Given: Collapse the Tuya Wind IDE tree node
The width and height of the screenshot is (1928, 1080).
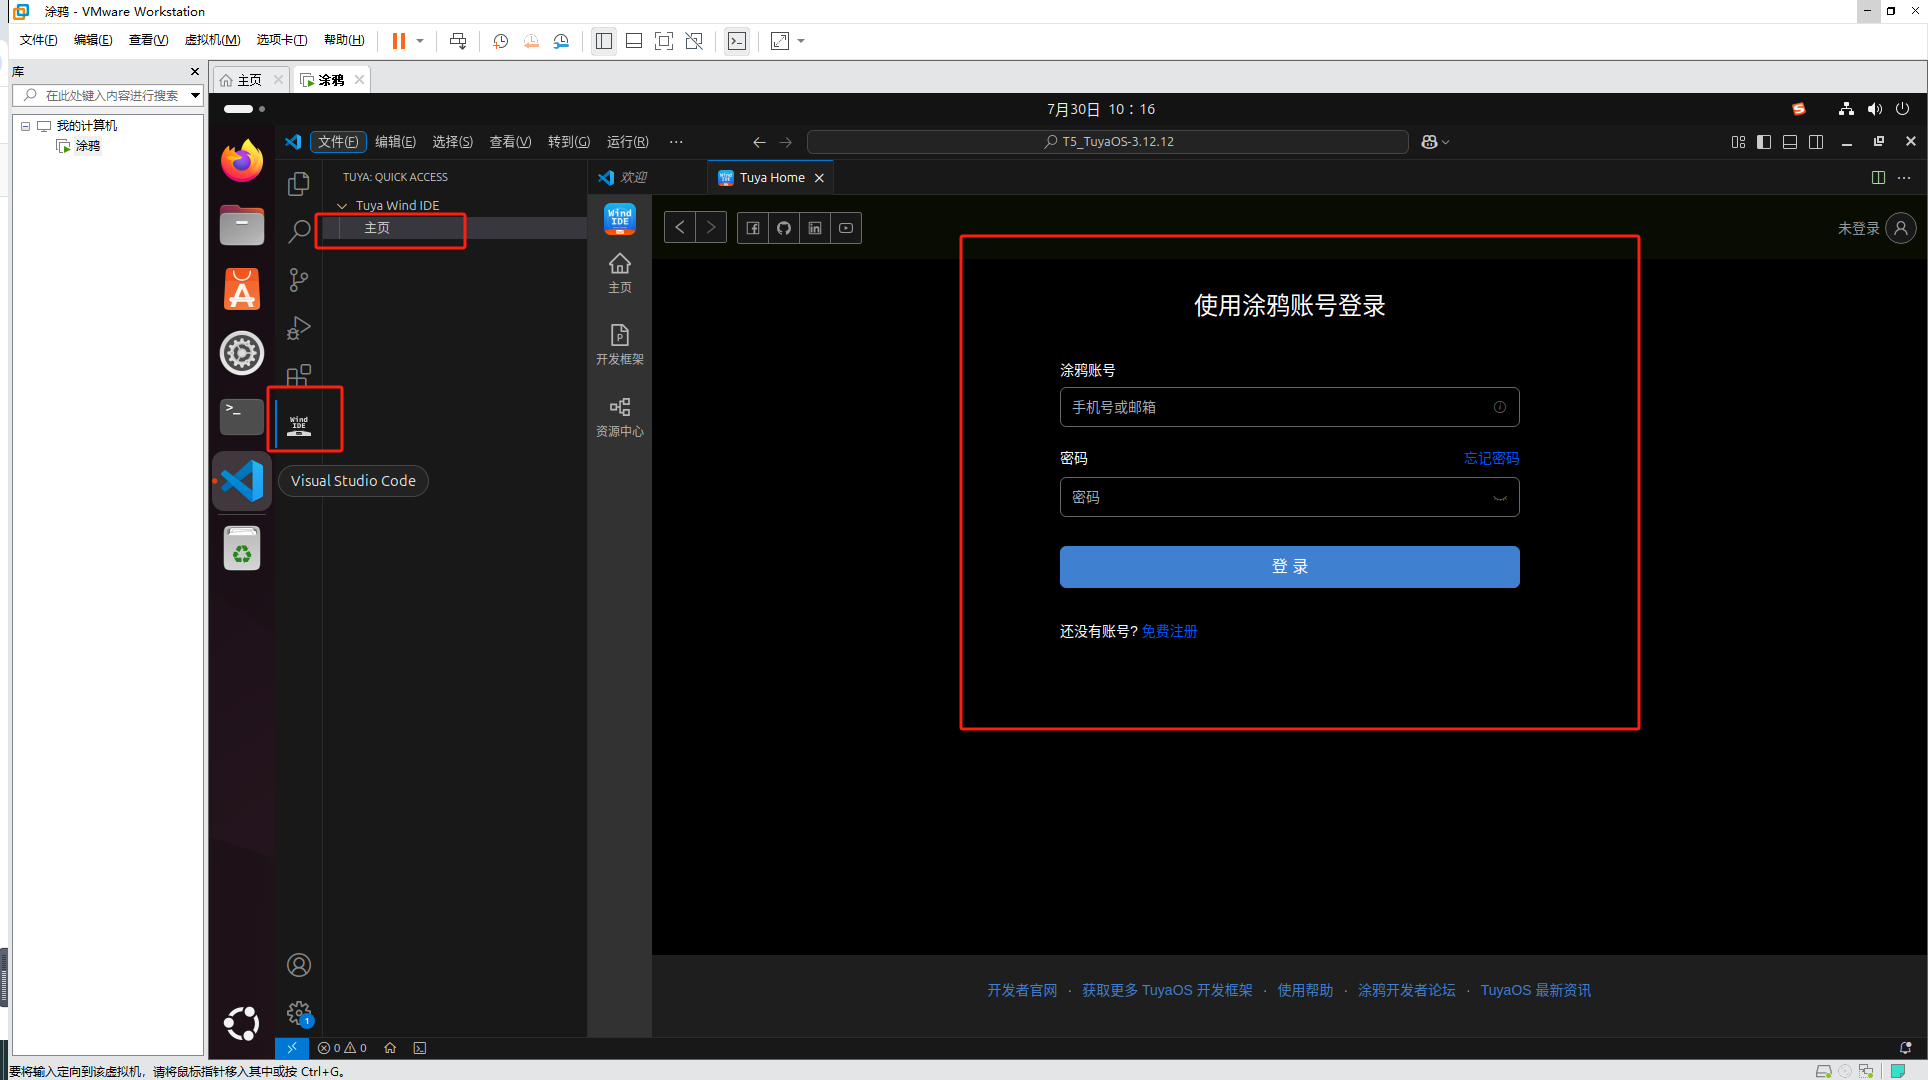Looking at the screenshot, I should coord(343,205).
